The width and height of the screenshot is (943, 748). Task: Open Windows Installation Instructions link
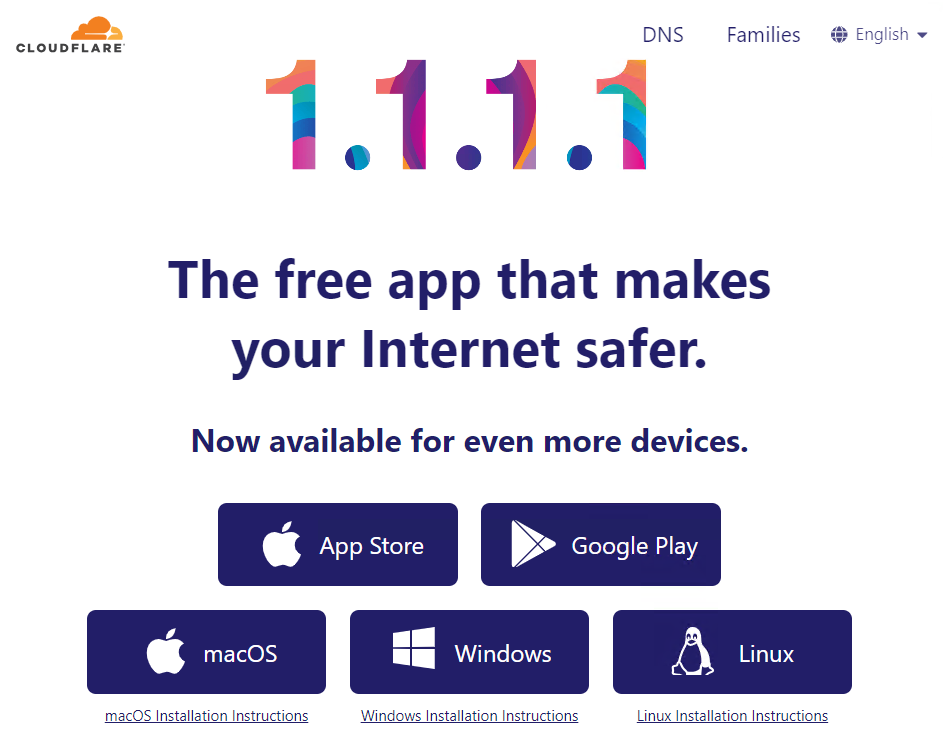coord(469,716)
